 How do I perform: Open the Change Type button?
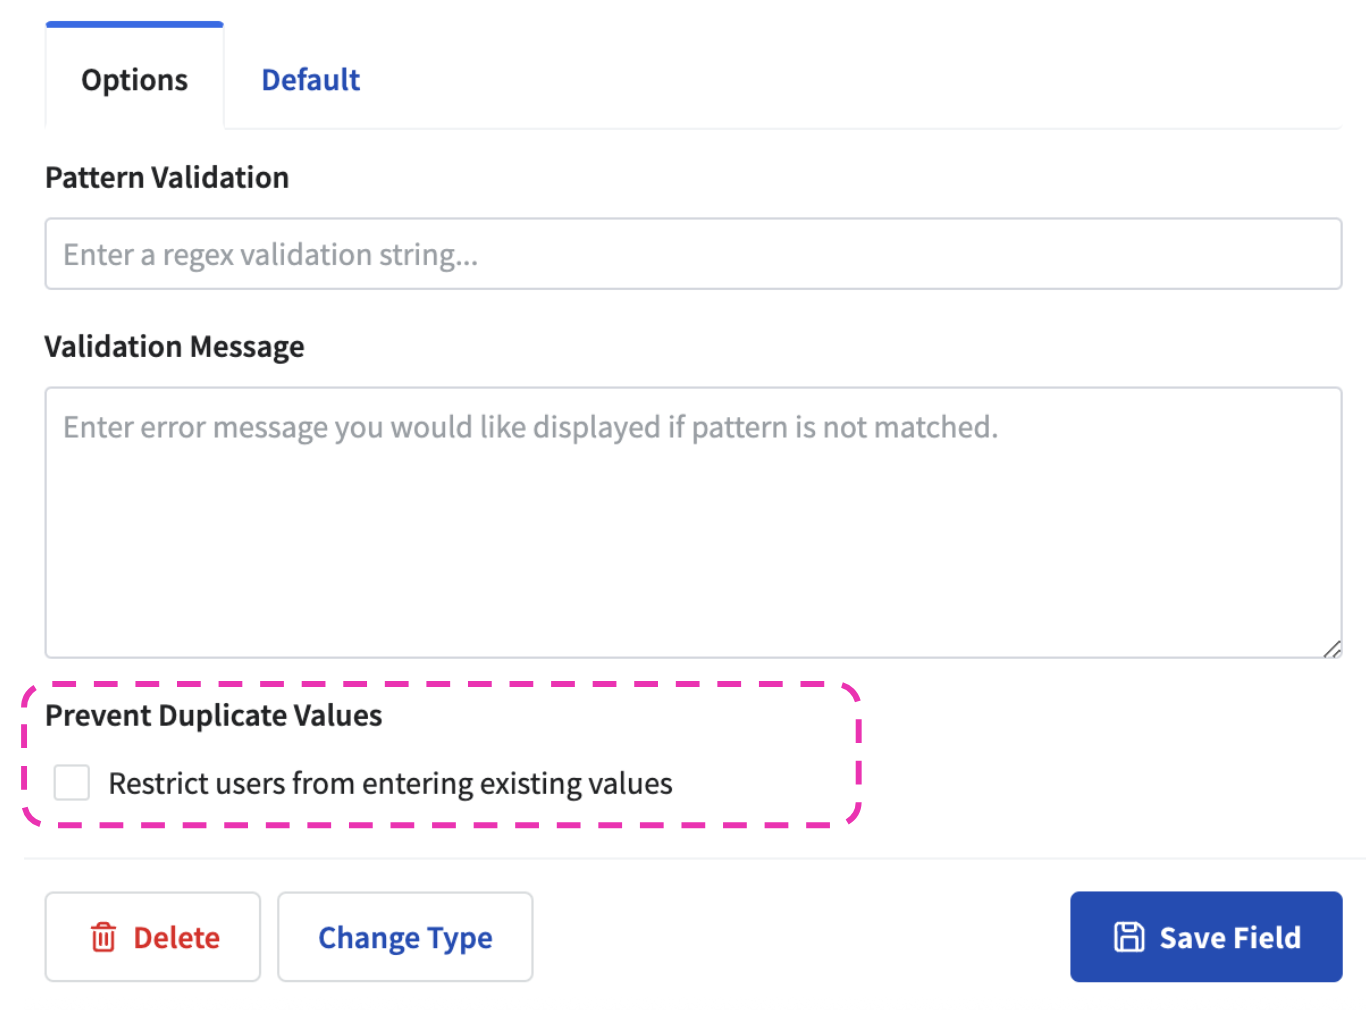point(405,937)
